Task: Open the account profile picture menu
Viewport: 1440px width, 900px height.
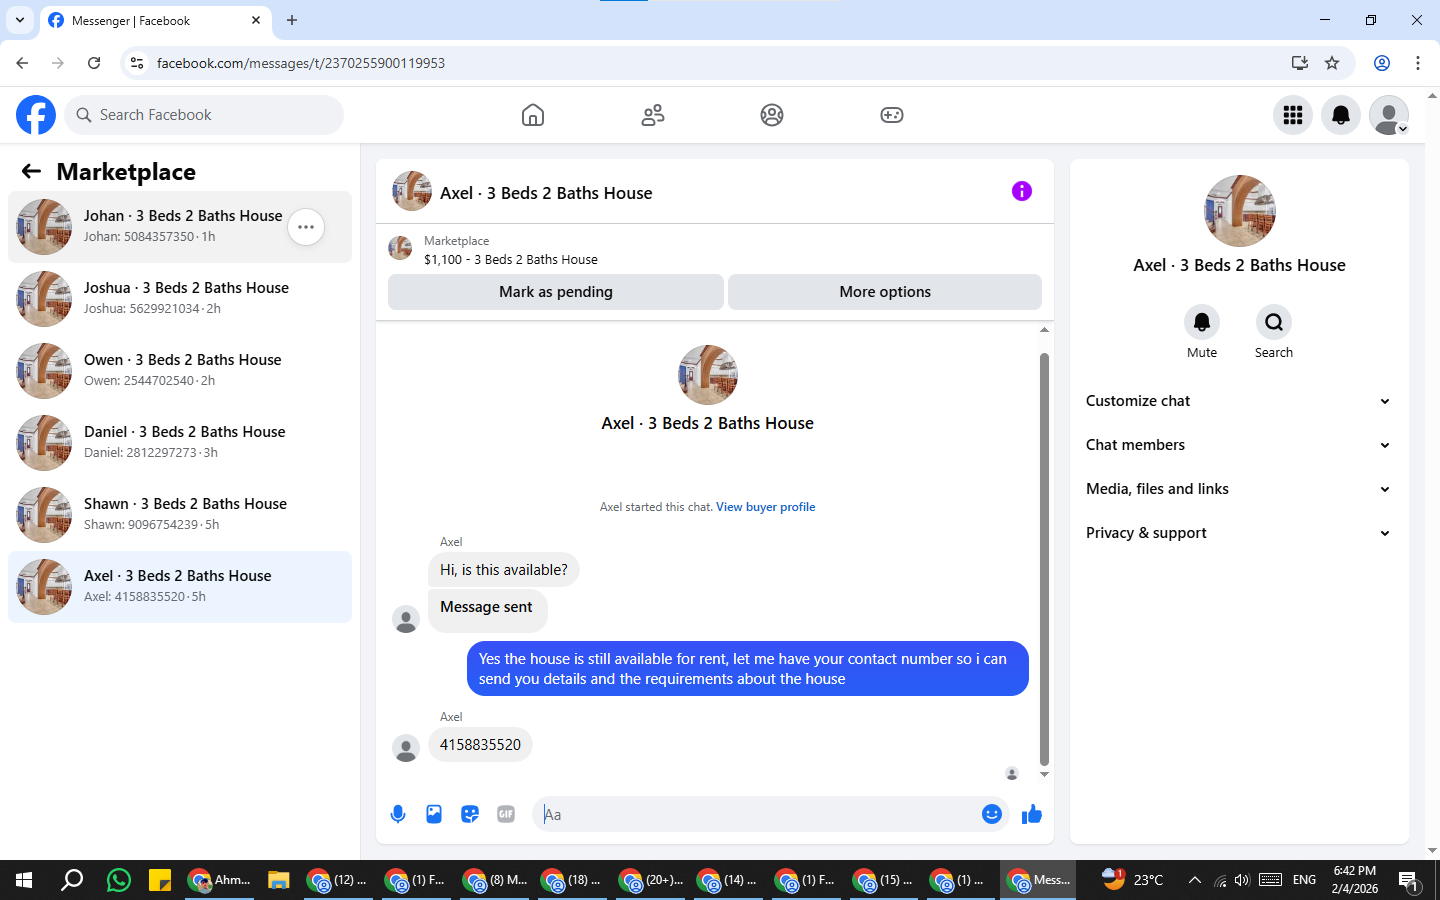Action: pos(1389,115)
